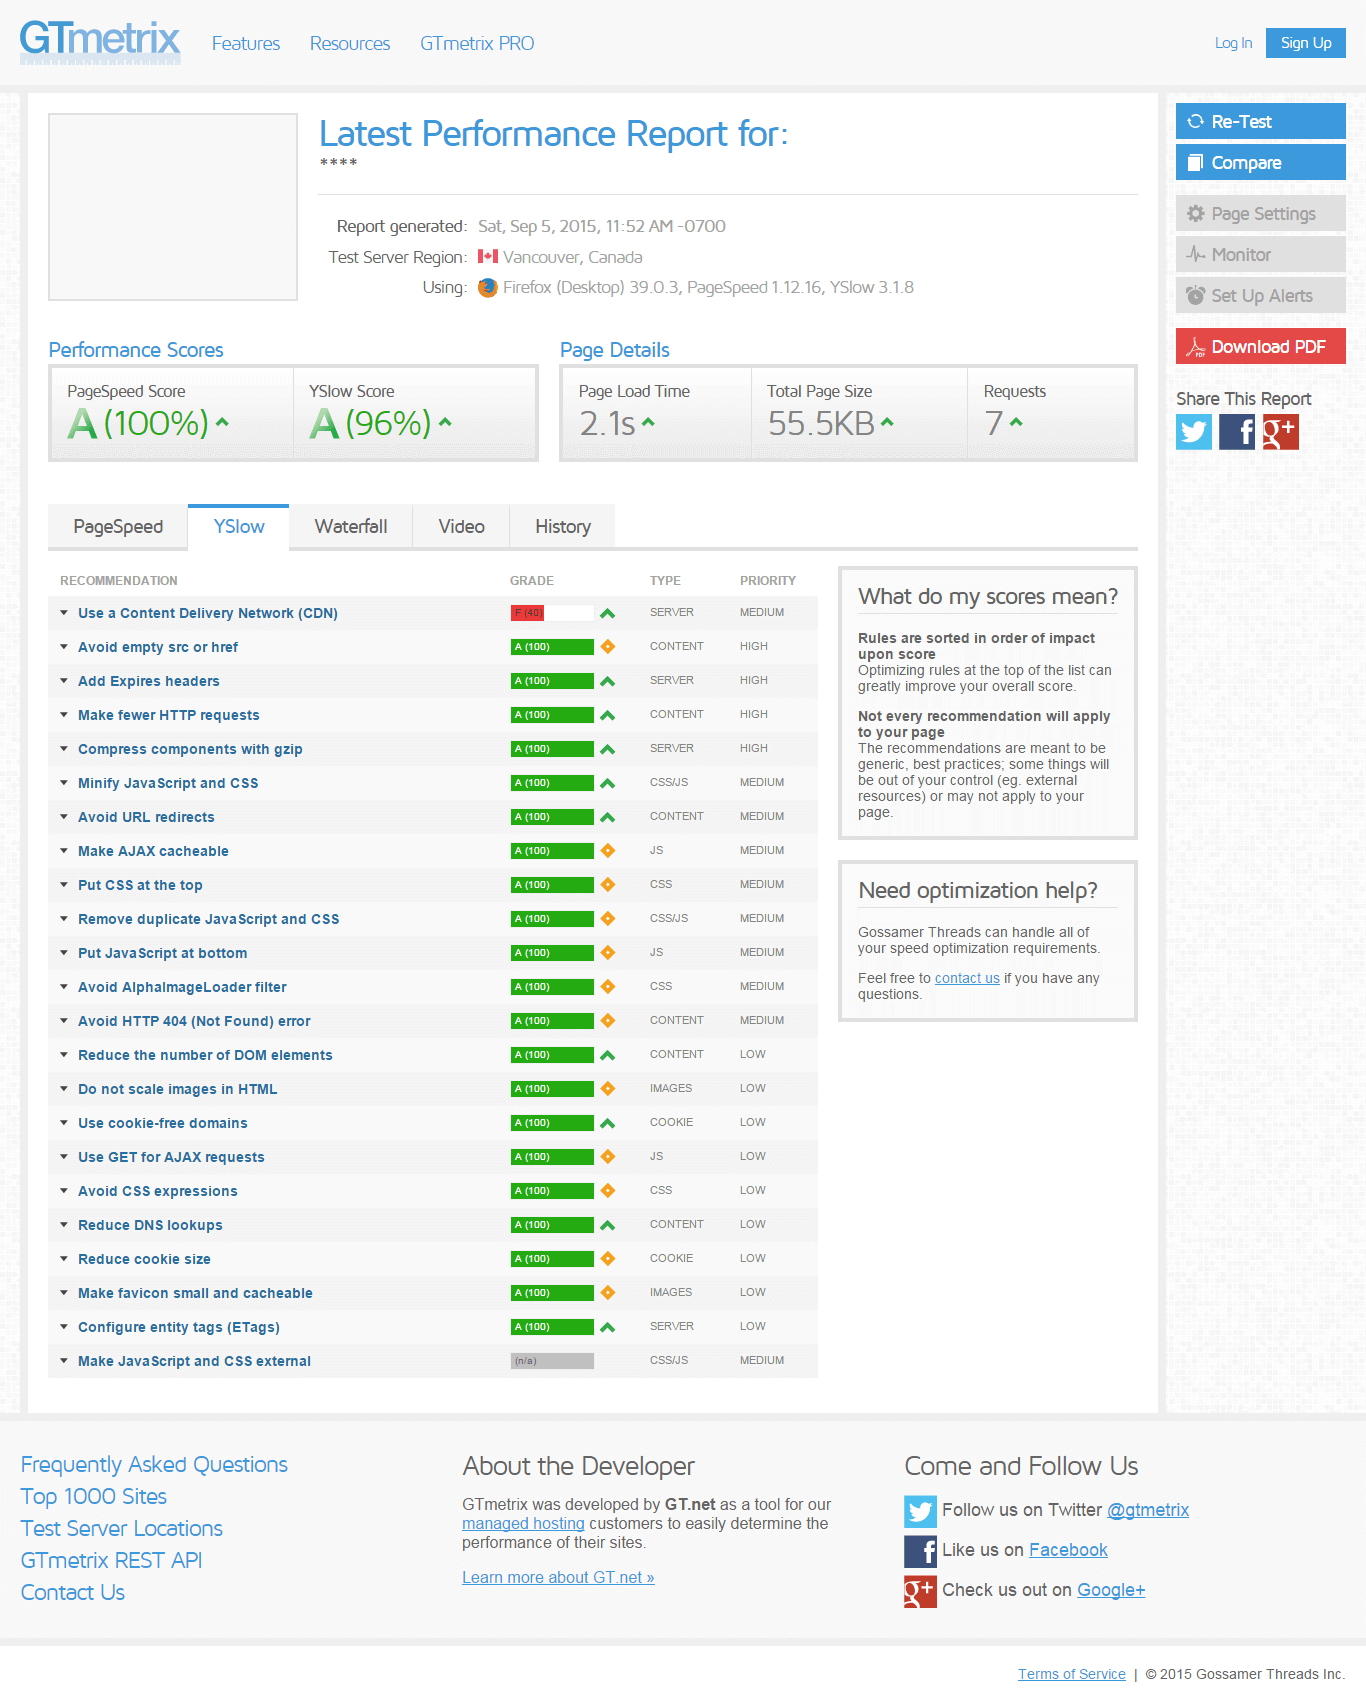Click green arrow in Configure entity tags row

[x=607, y=1327]
